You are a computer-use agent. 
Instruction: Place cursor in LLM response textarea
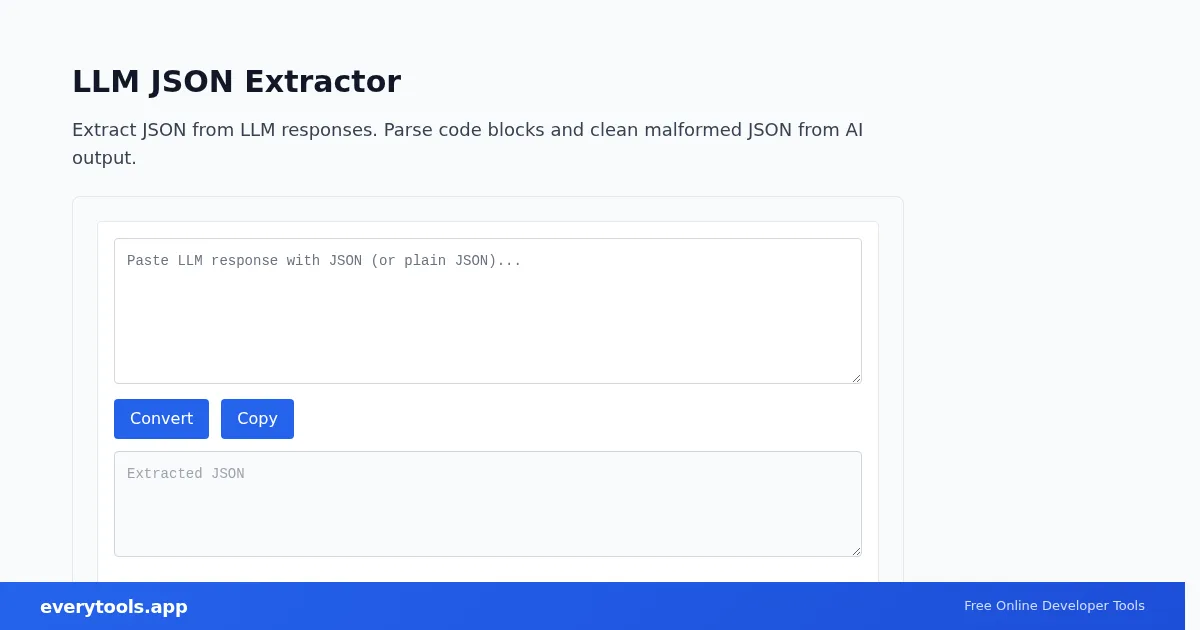(488, 311)
